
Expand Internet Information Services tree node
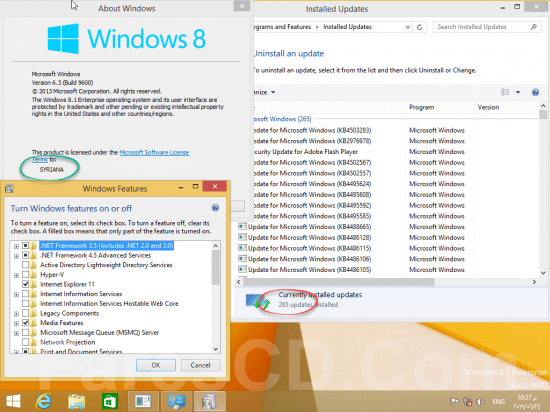pos(16,295)
